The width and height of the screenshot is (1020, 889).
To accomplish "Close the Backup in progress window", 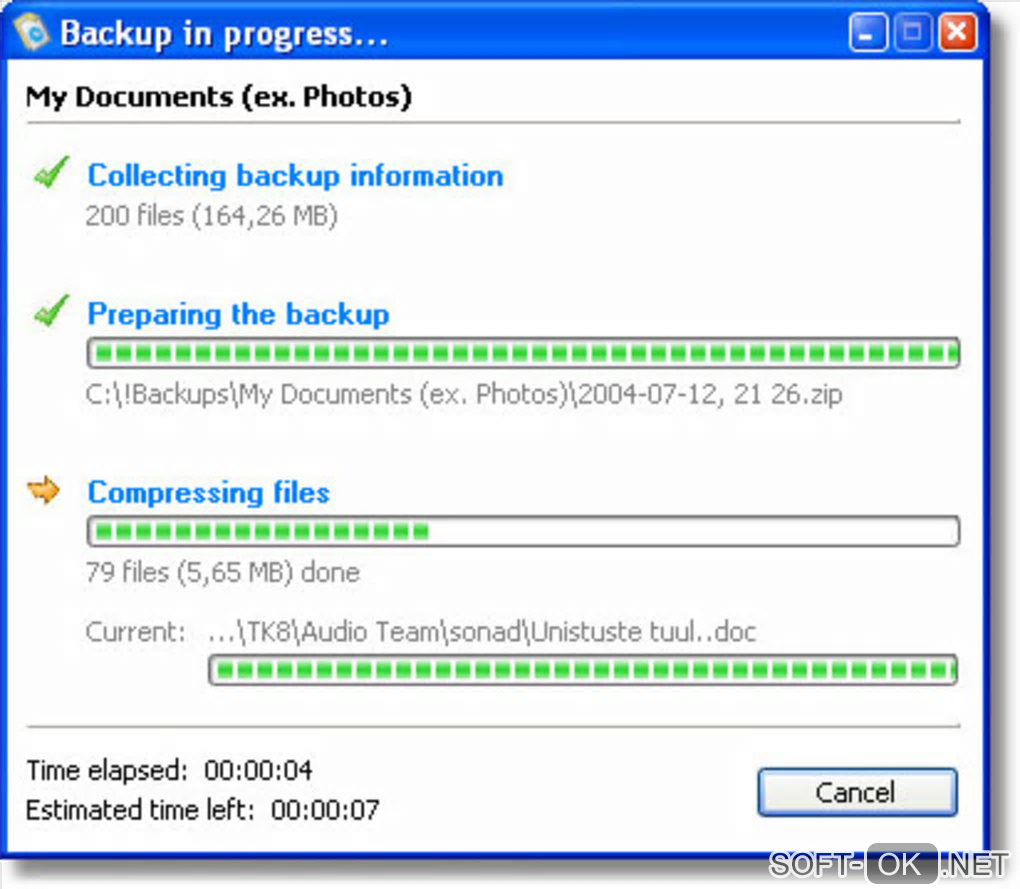I will [957, 32].
